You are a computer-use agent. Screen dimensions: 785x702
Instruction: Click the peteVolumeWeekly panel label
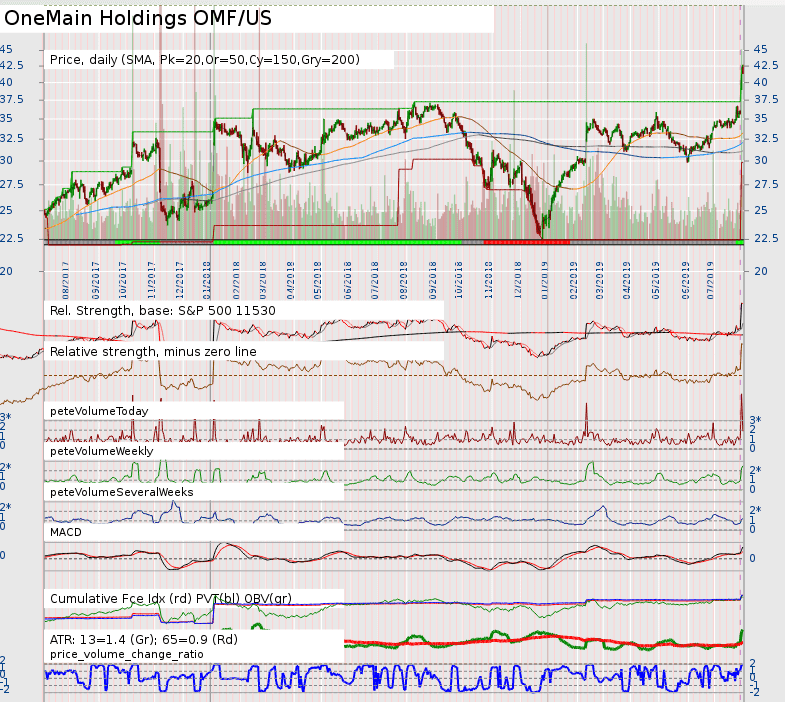click(102, 451)
